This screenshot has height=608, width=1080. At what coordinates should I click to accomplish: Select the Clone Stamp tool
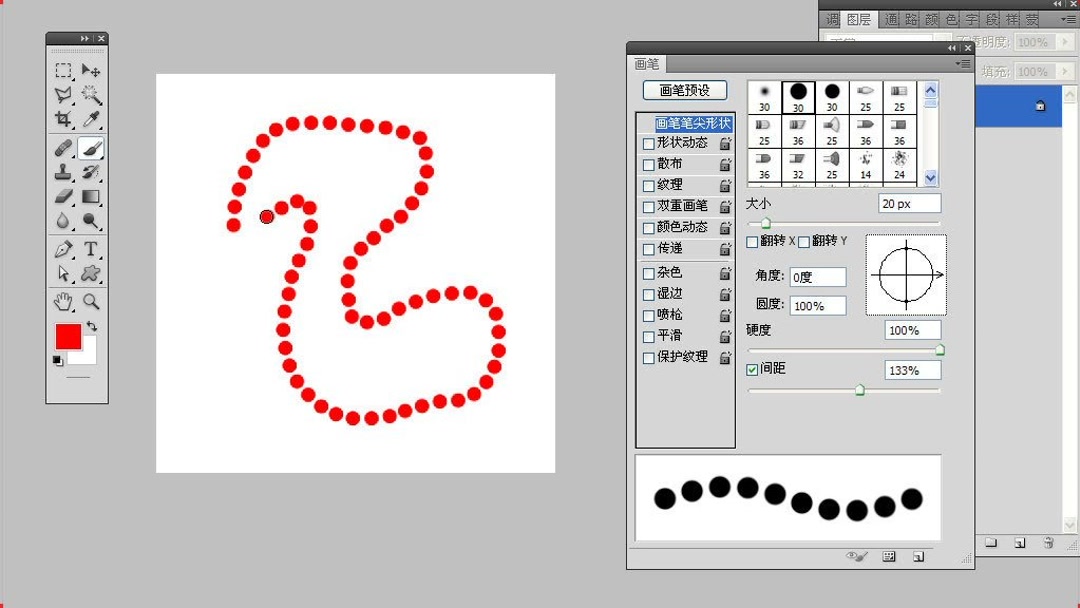(x=63, y=171)
